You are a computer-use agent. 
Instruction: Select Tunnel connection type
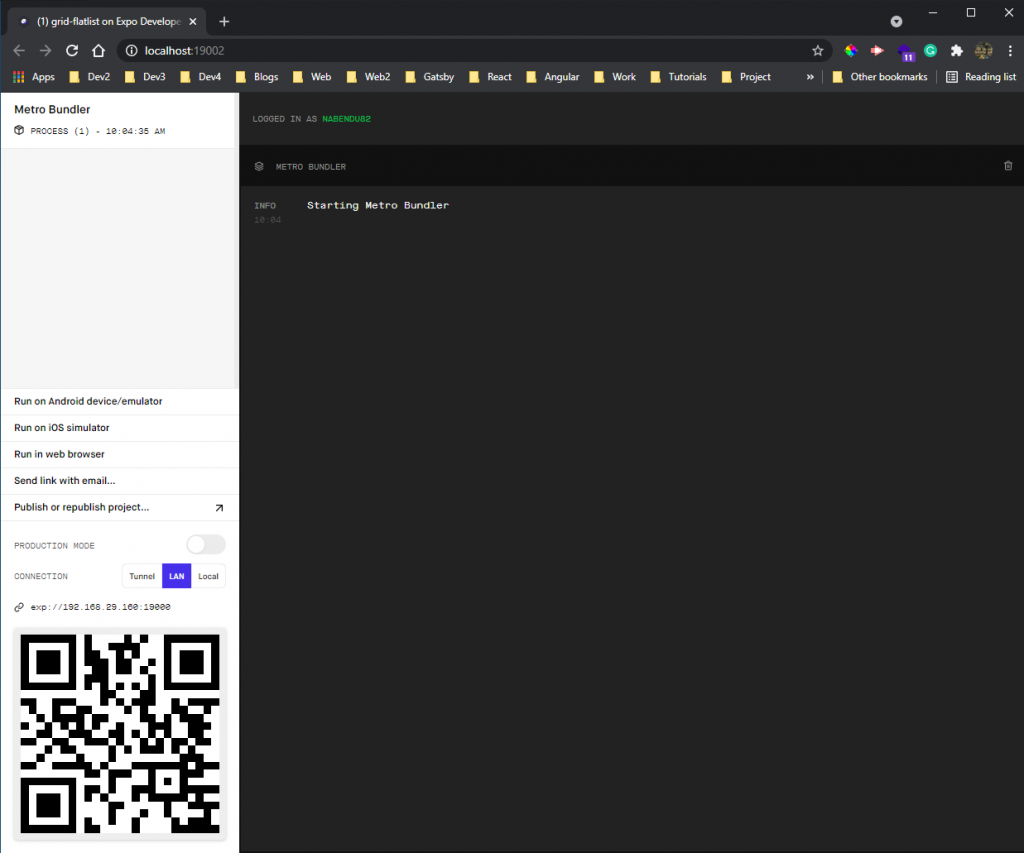(x=142, y=576)
